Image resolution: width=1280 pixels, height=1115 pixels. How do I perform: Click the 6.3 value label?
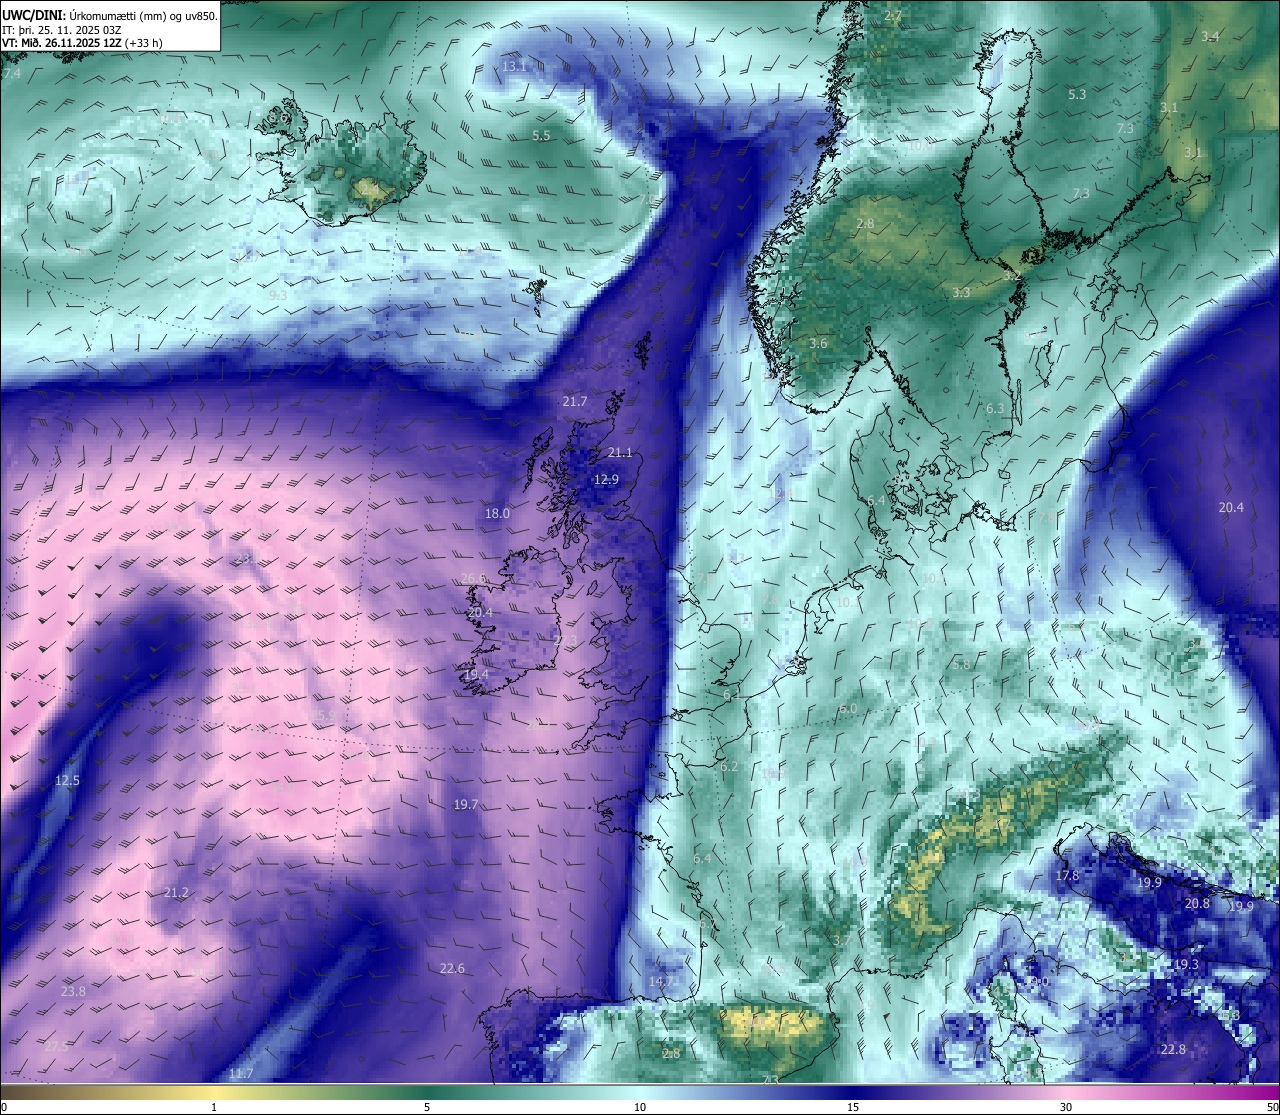point(995,409)
